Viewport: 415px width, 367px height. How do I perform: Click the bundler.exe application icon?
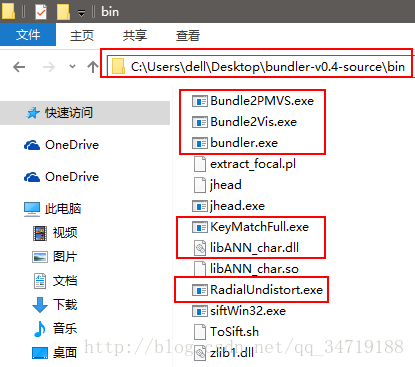[200, 143]
